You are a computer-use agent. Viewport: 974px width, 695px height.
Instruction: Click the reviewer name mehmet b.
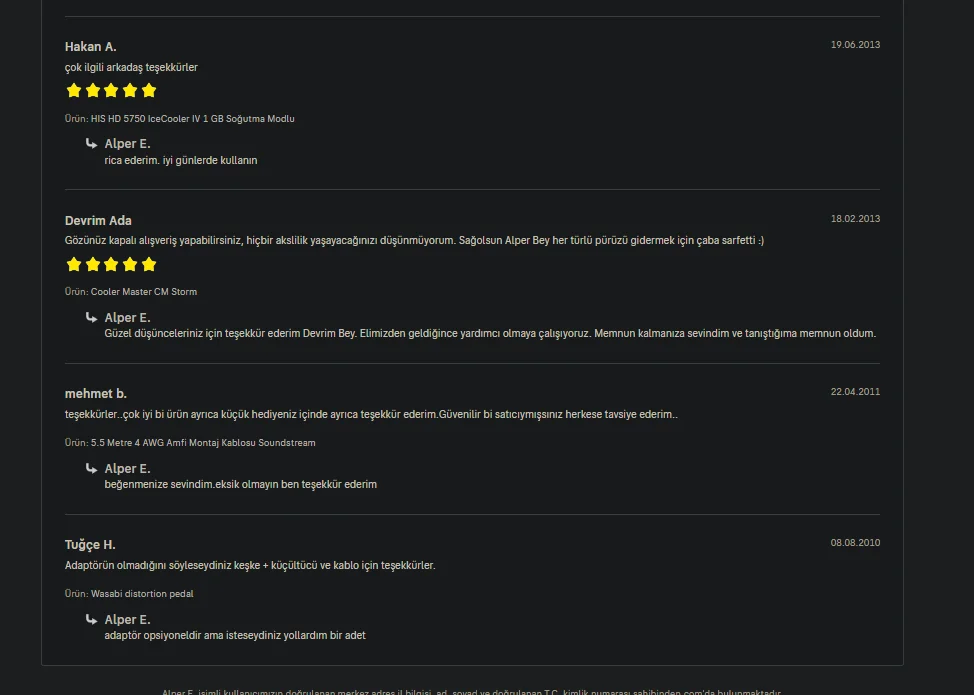pyautogui.click(x=96, y=394)
